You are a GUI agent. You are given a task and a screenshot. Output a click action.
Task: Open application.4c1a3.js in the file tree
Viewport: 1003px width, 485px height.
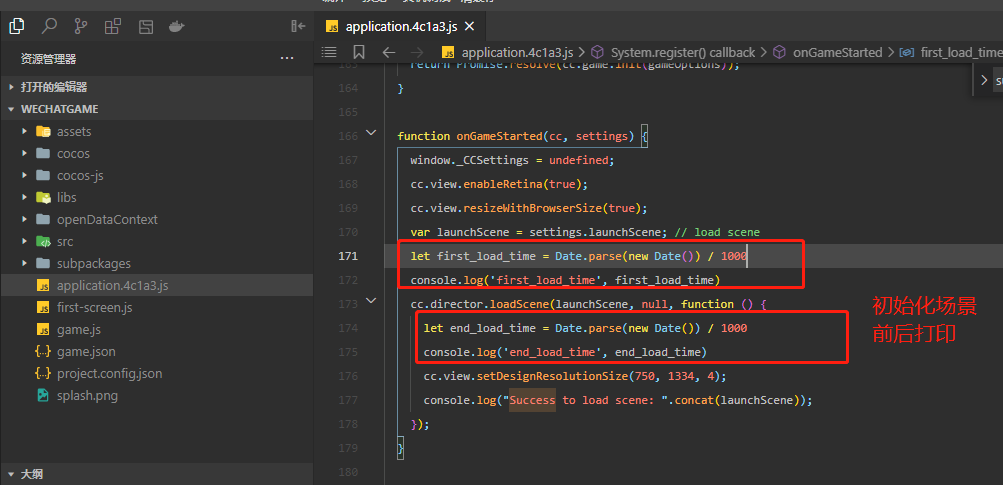coord(157,285)
